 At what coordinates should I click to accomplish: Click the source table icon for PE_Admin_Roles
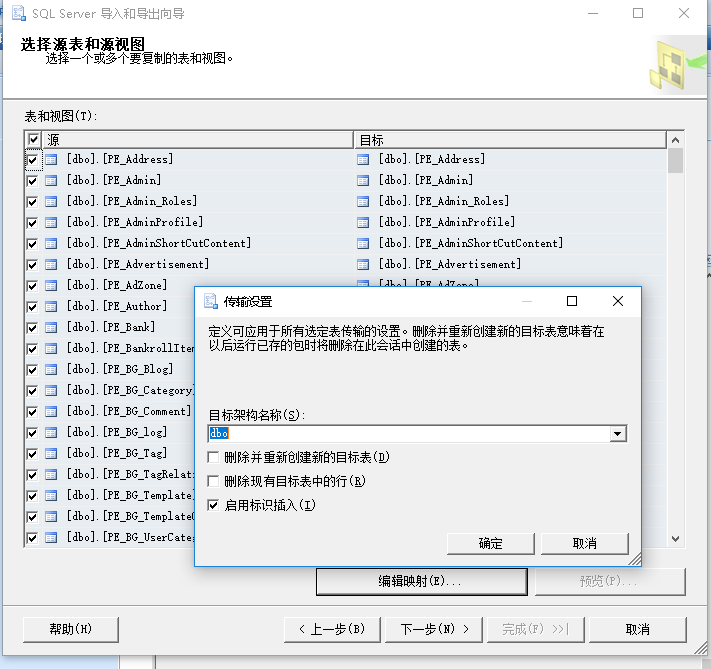click(52, 201)
